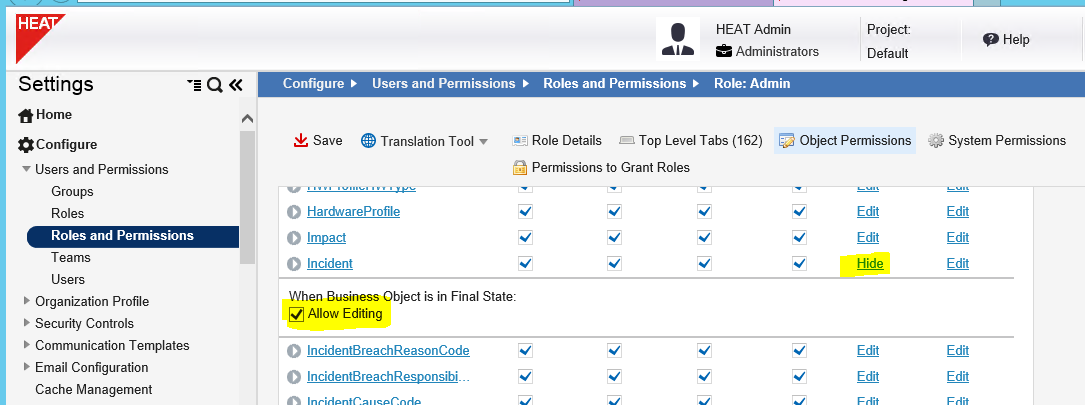
Task: Click the HEAT logo
Action: pyautogui.click(x=37, y=35)
